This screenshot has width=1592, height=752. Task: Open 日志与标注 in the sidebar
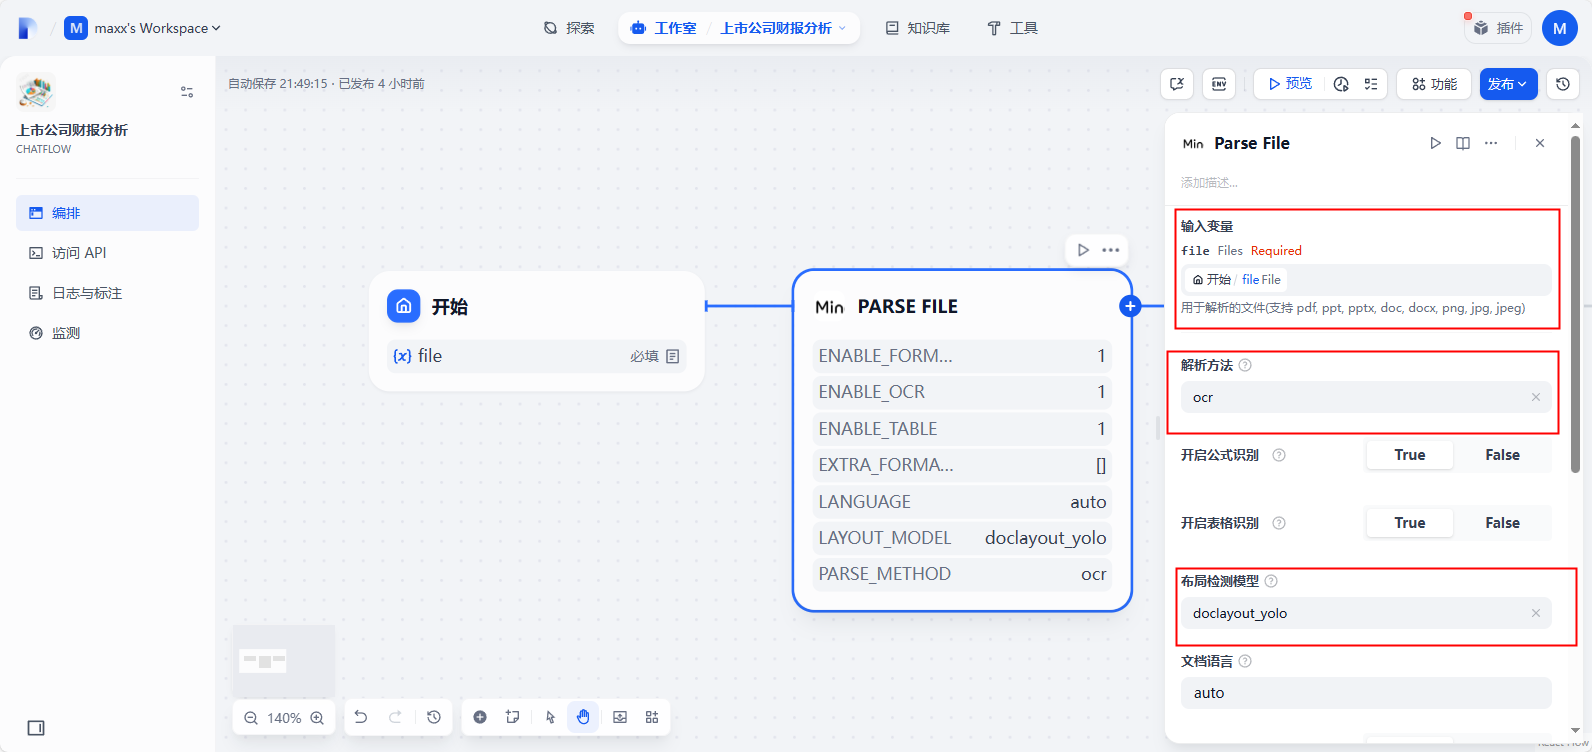coord(107,293)
